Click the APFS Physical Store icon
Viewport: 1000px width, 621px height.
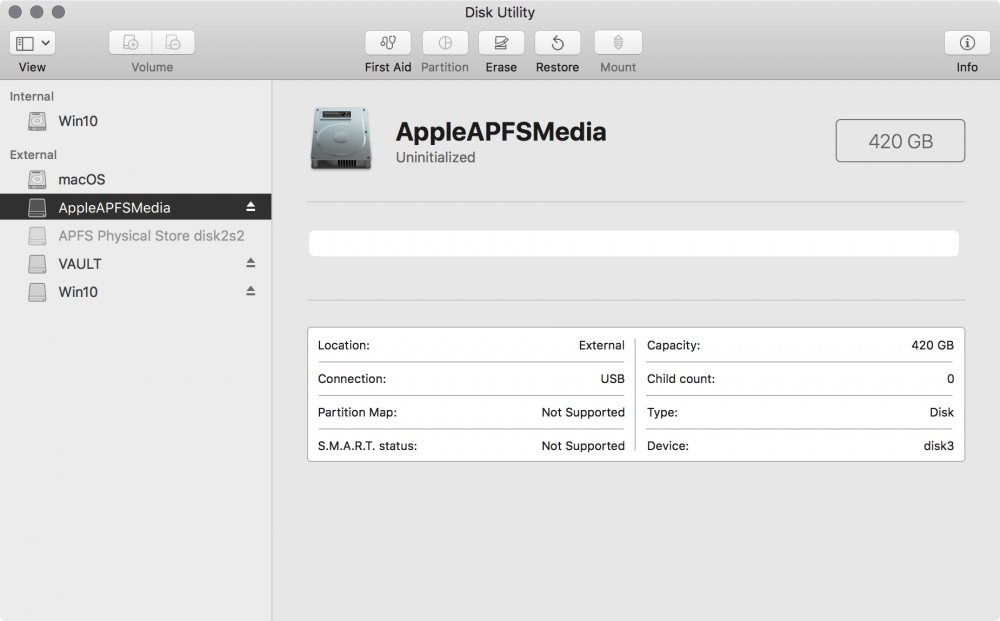tap(37, 236)
